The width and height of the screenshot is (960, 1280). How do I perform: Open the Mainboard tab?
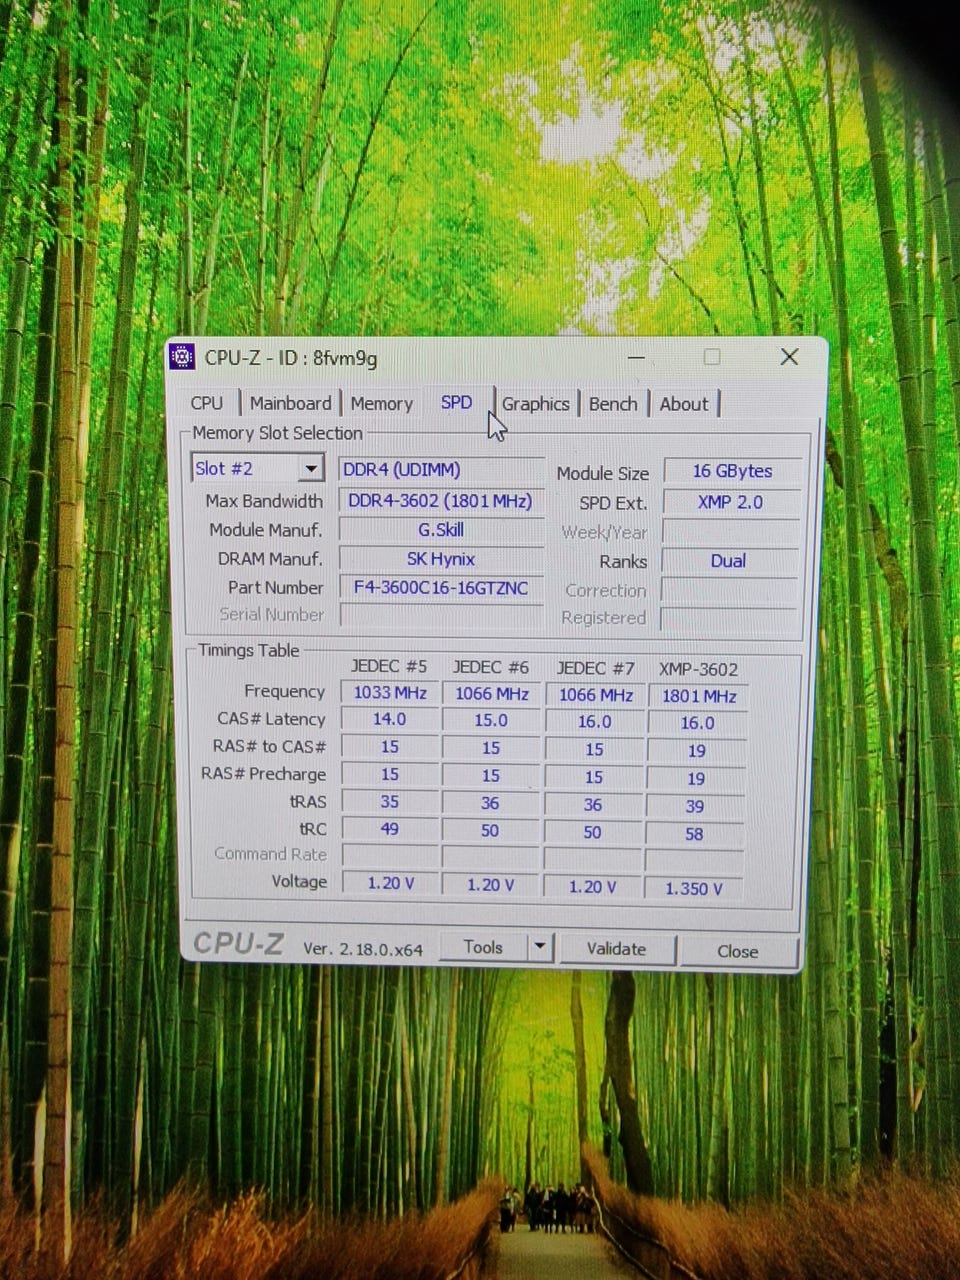[290, 403]
